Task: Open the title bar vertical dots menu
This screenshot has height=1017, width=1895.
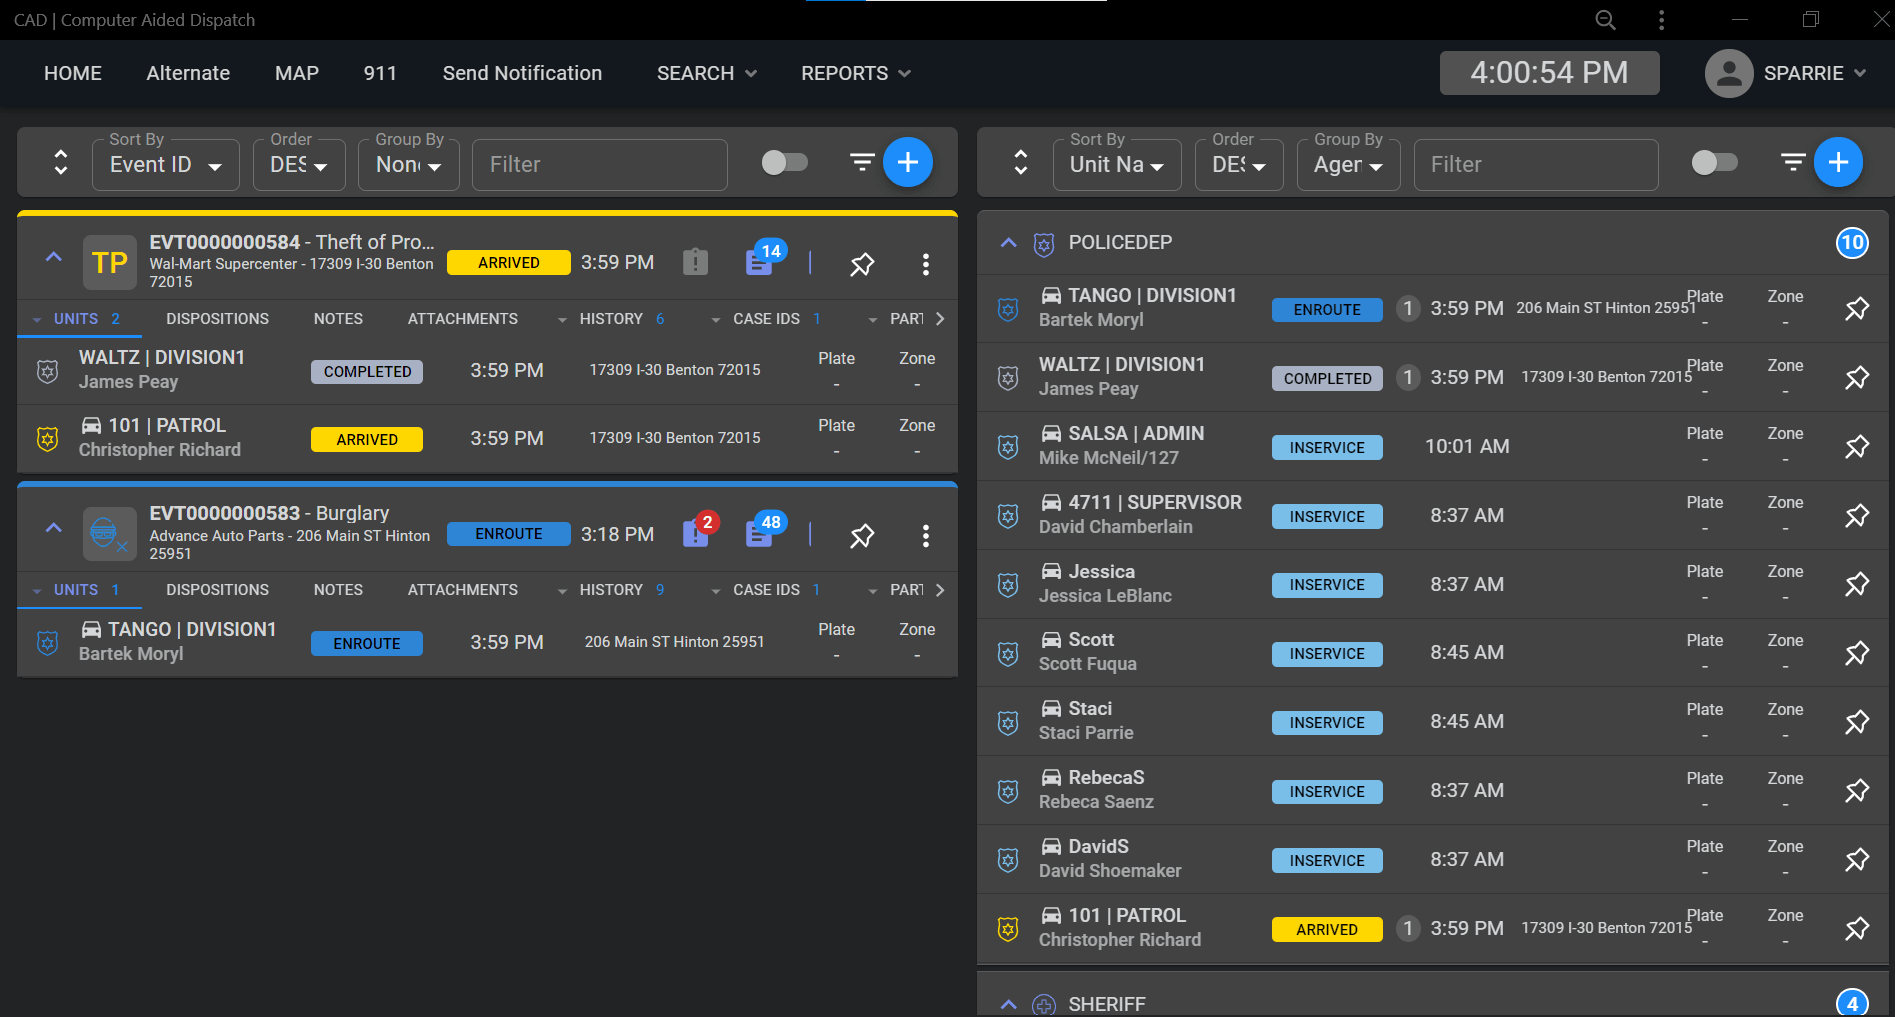Action: pos(1661,20)
